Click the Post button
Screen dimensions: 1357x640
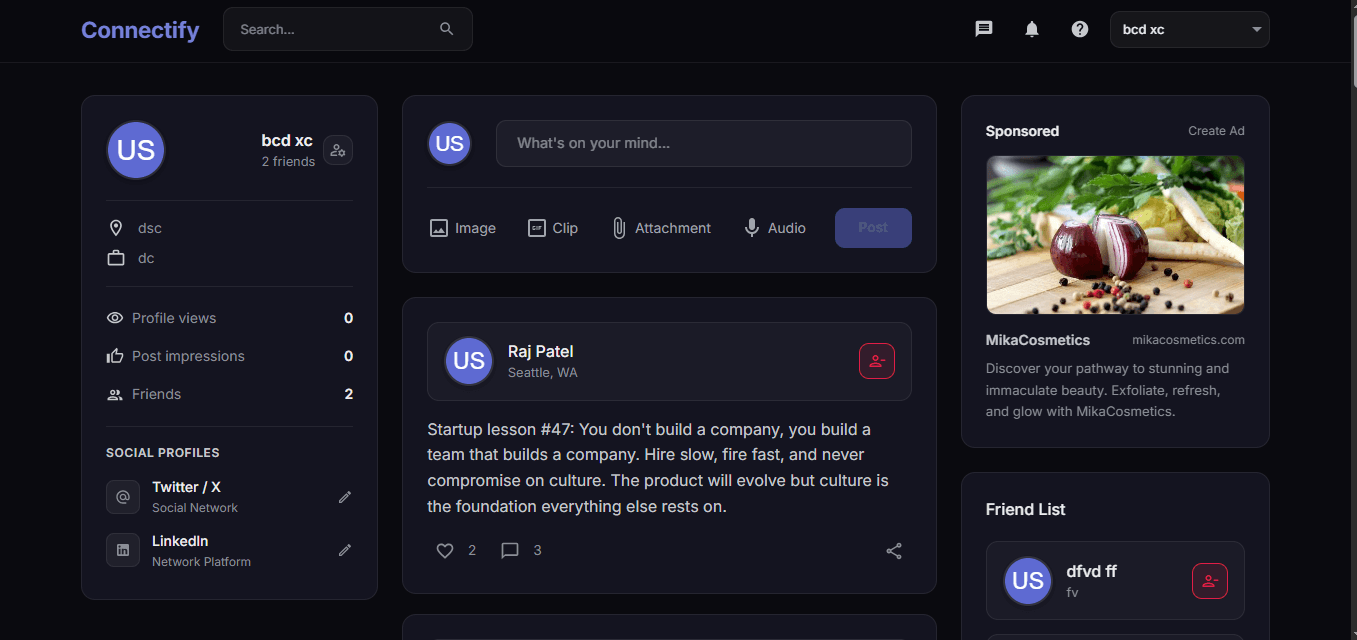[873, 228]
